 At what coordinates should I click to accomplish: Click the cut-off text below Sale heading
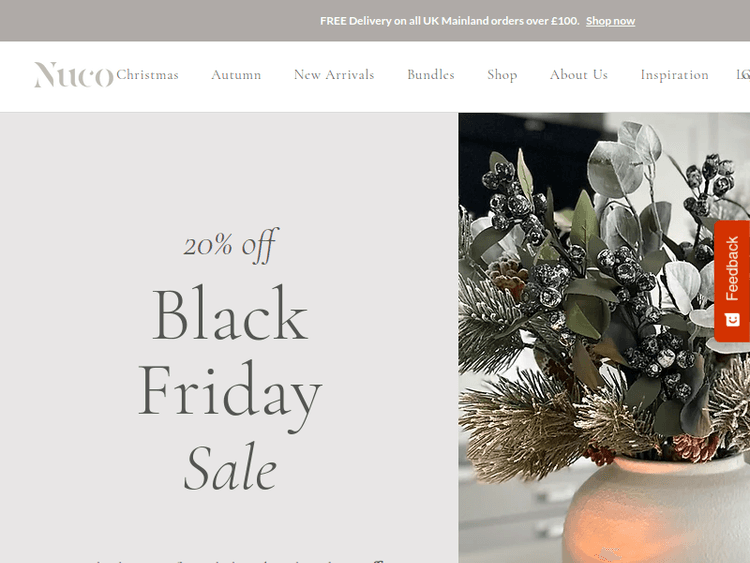coord(239,561)
